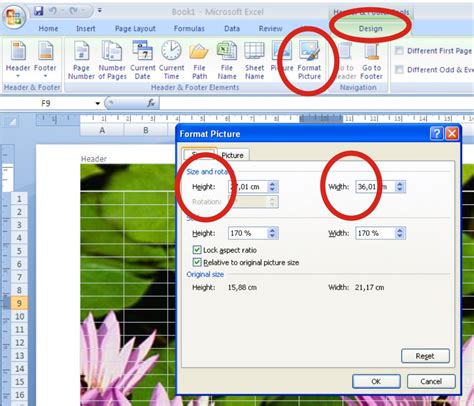Switch to the Picture tab in dialog
The image size is (474, 406).
coord(232,155)
